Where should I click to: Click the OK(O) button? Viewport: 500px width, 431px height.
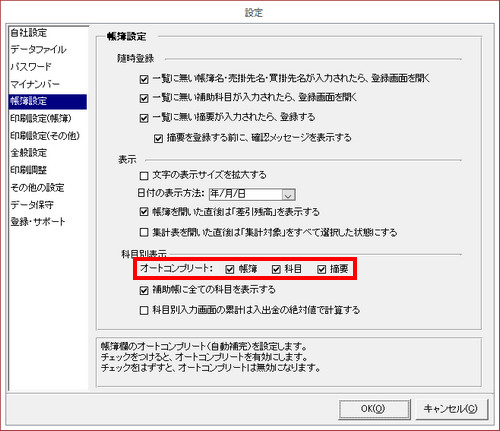point(374,409)
